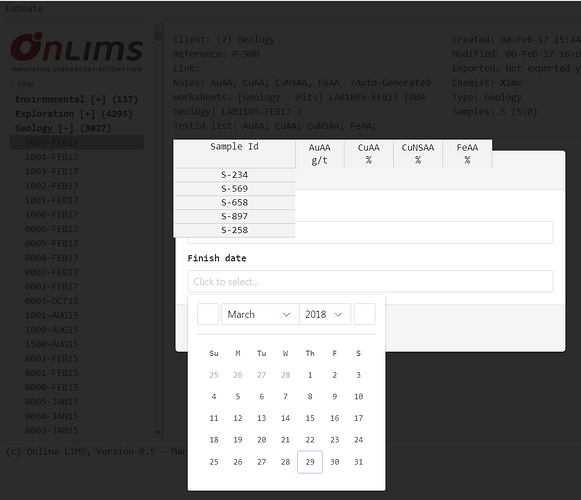
Task: Open worksheet 0003-OCT15
Action: pyautogui.click(x=52, y=301)
